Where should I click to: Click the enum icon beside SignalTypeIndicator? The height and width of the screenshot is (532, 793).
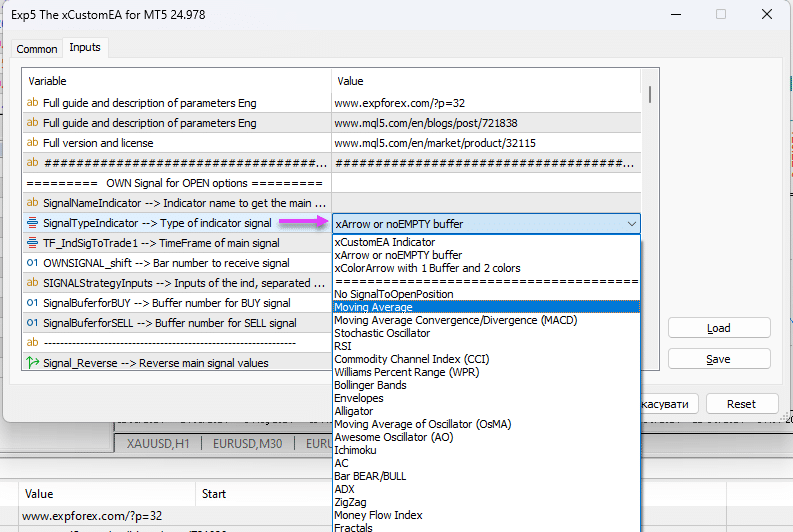coord(33,223)
